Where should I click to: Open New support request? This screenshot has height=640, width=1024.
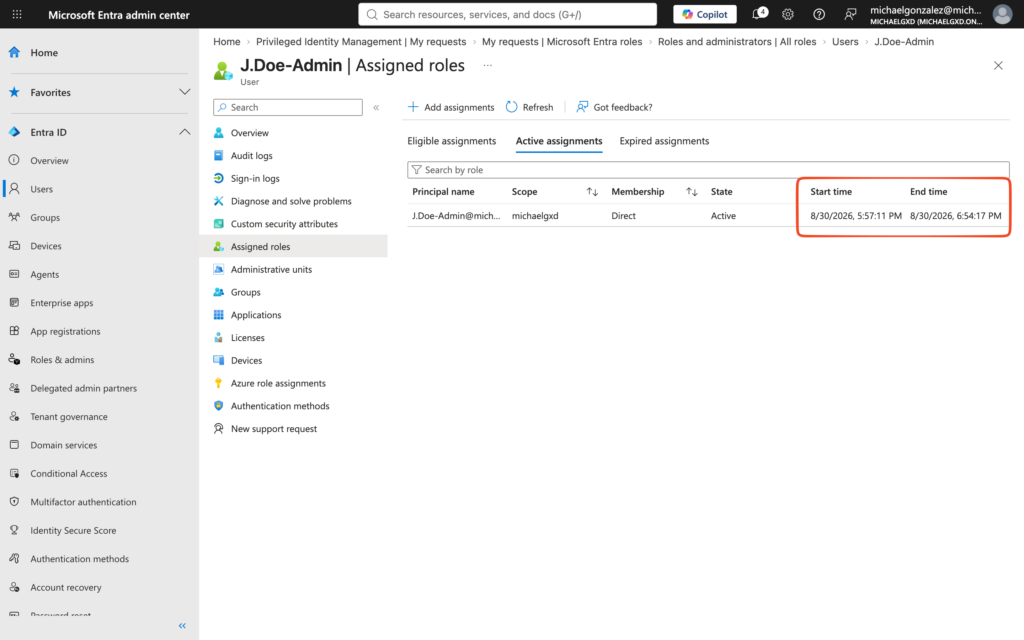[274, 429]
